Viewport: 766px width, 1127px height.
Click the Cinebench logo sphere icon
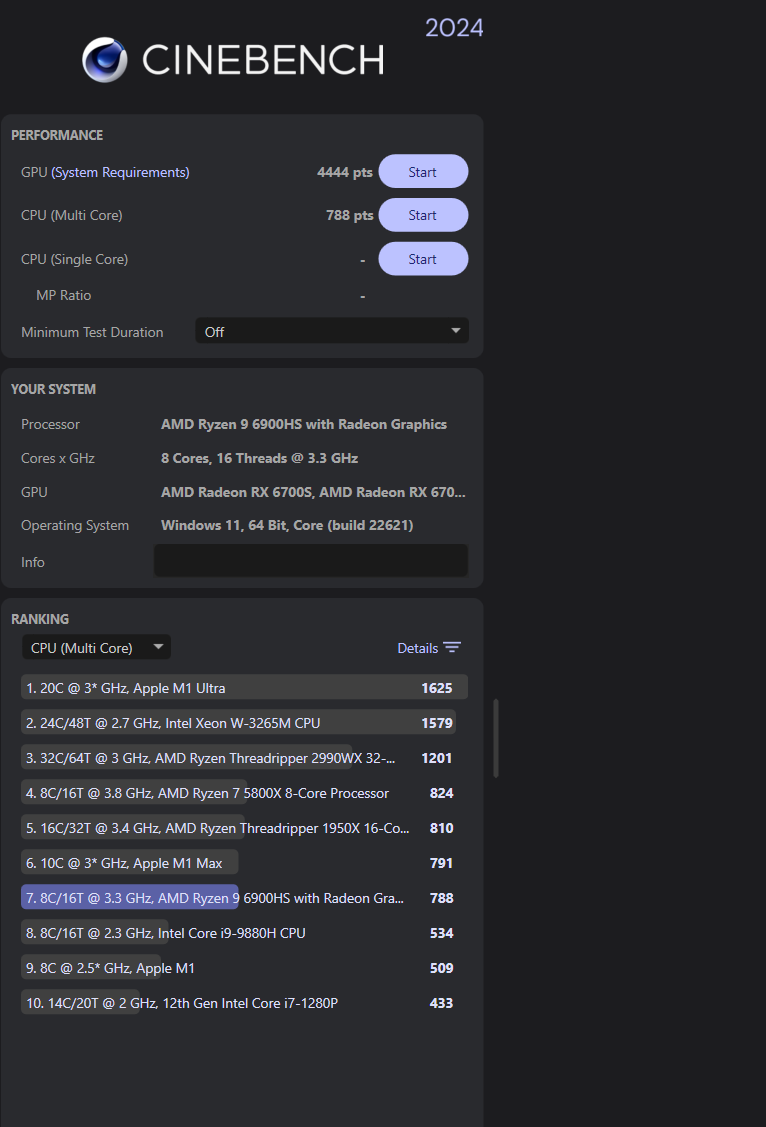tap(105, 60)
